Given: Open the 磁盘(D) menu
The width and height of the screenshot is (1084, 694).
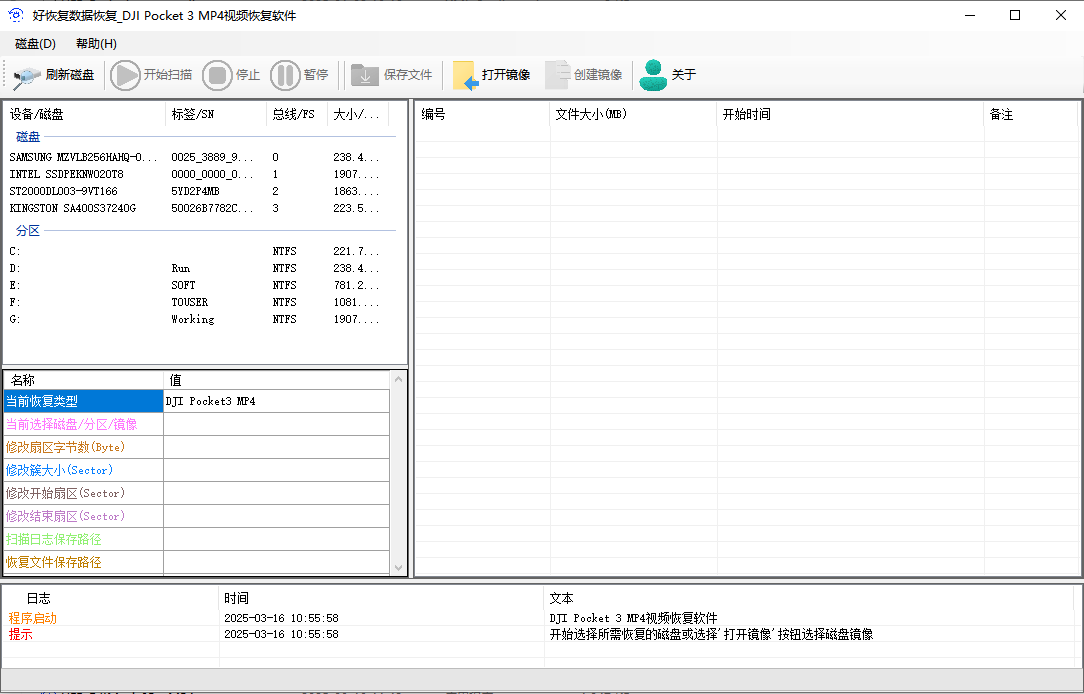Looking at the screenshot, I should 36,44.
